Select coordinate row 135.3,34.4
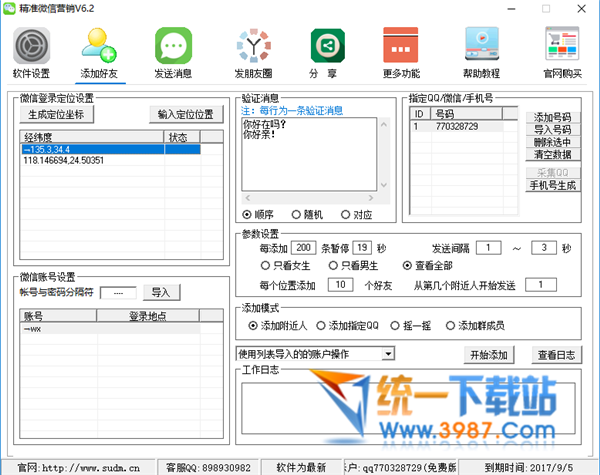This screenshot has height=475, width=600. (111, 149)
